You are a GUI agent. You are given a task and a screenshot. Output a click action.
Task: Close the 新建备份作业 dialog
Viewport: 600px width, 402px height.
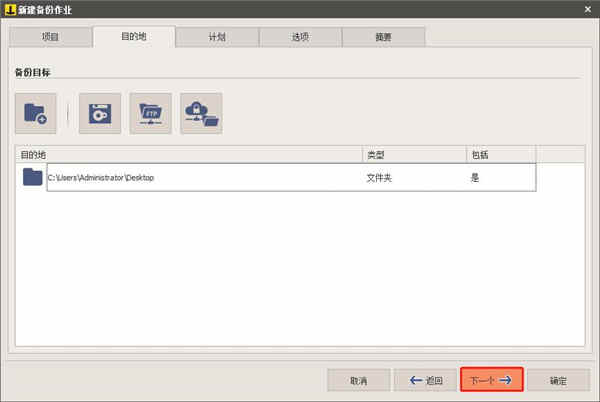pyautogui.click(x=588, y=9)
